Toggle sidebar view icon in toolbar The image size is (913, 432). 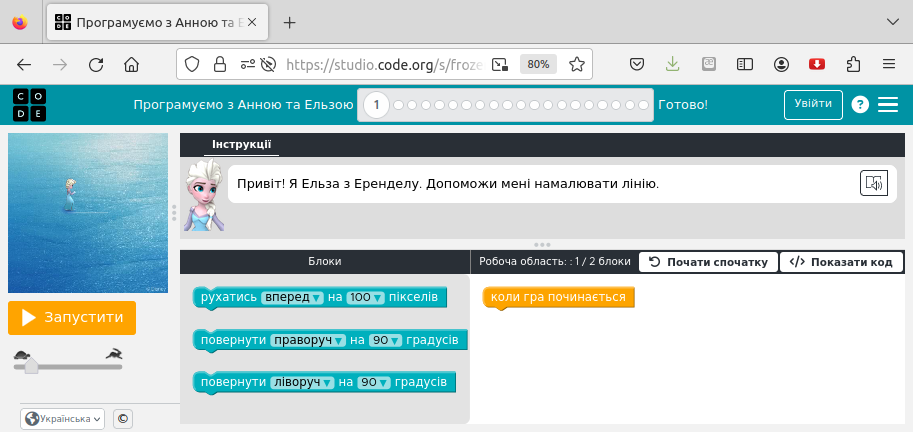tap(745, 64)
